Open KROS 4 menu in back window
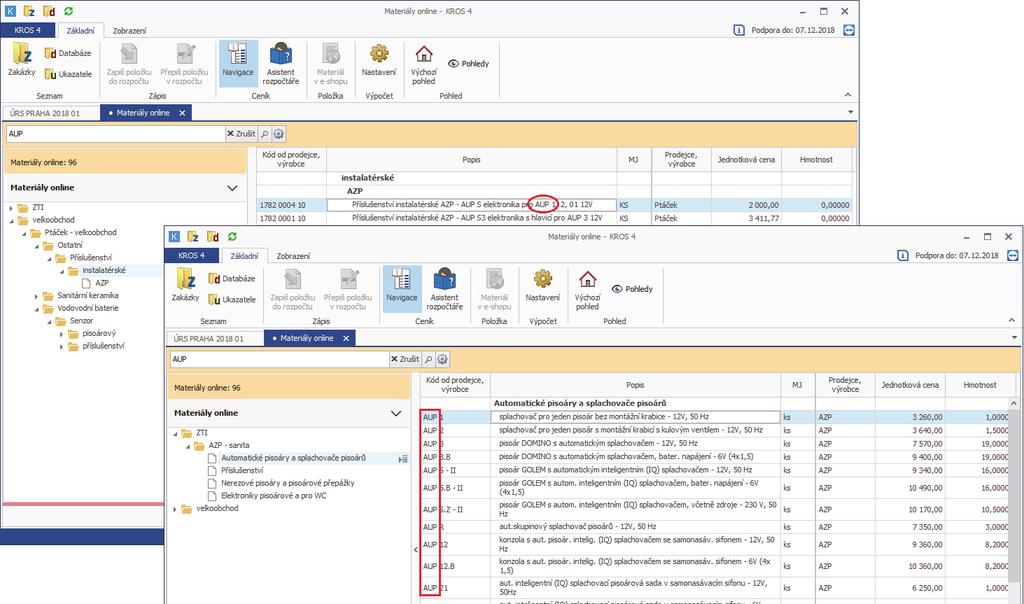This screenshot has width=1024, height=604. [x=27, y=31]
